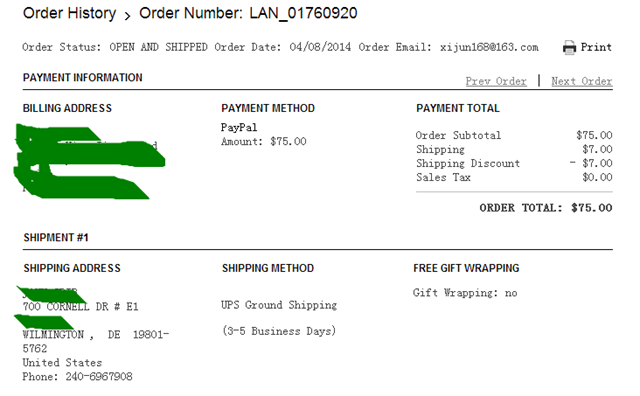Click the Sales Tax amount $0.00
Image resolution: width=640 pixels, height=396 pixels.
coord(597,177)
